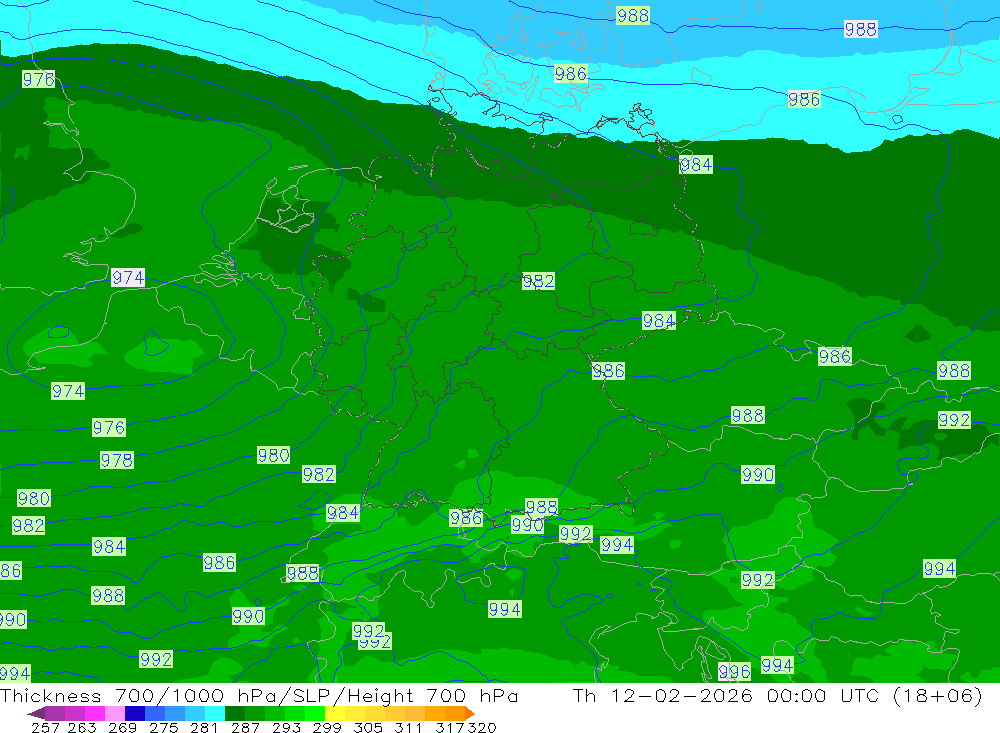The width and height of the screenshot is (1000, 733).
Task: Click the 'Thickness 700/1000 hPa/SLP/Height 700 hPa' title
Action: coord(259,695)
